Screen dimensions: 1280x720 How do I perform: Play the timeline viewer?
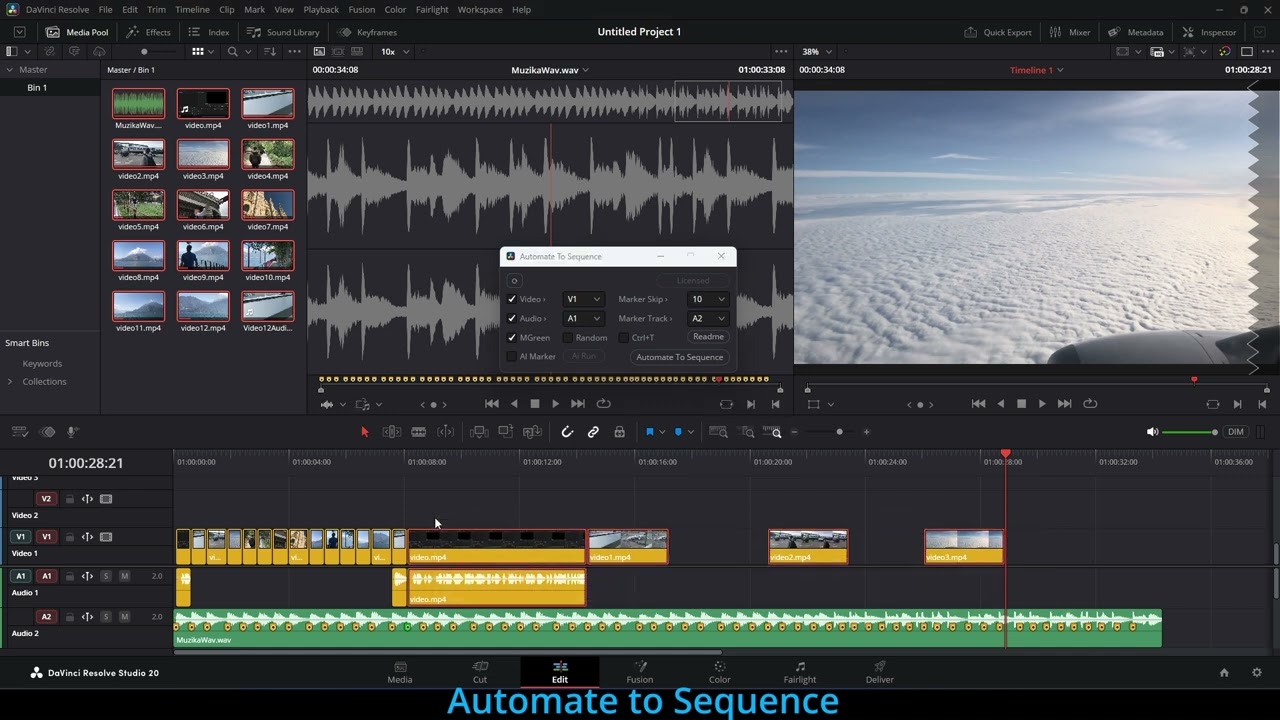pos(1042,404)
